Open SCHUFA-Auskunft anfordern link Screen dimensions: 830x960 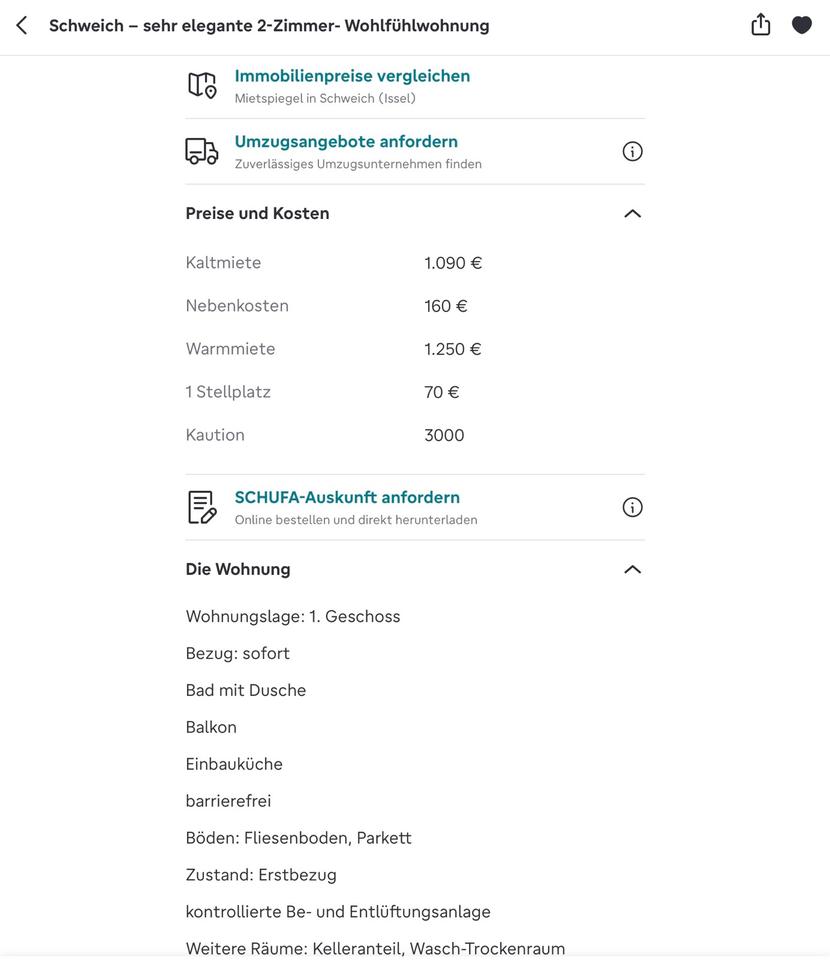347,498
